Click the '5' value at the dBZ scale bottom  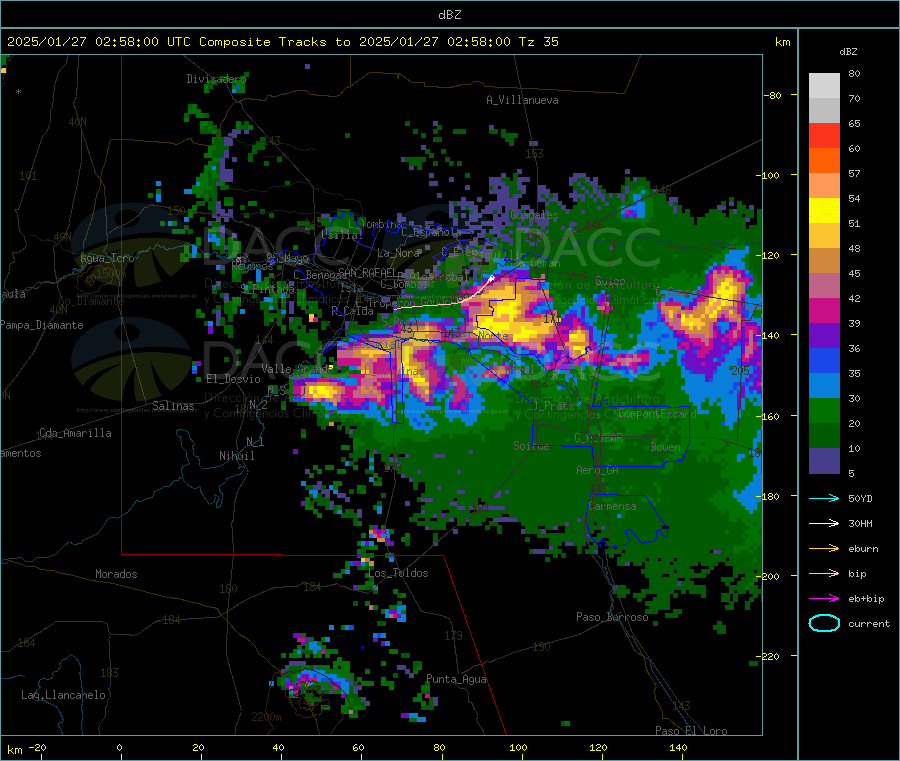click(x=851, y=473)
